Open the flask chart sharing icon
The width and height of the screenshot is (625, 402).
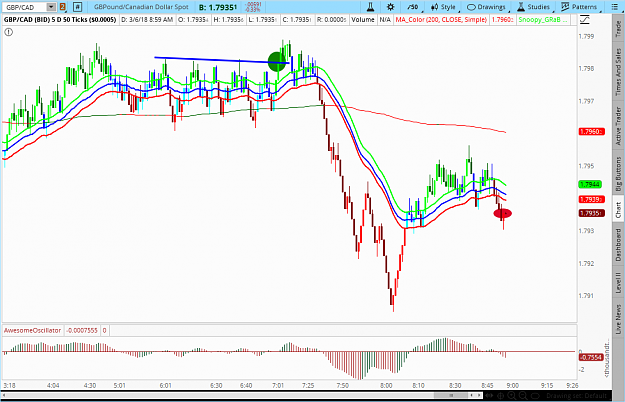[x=370, y=7]
